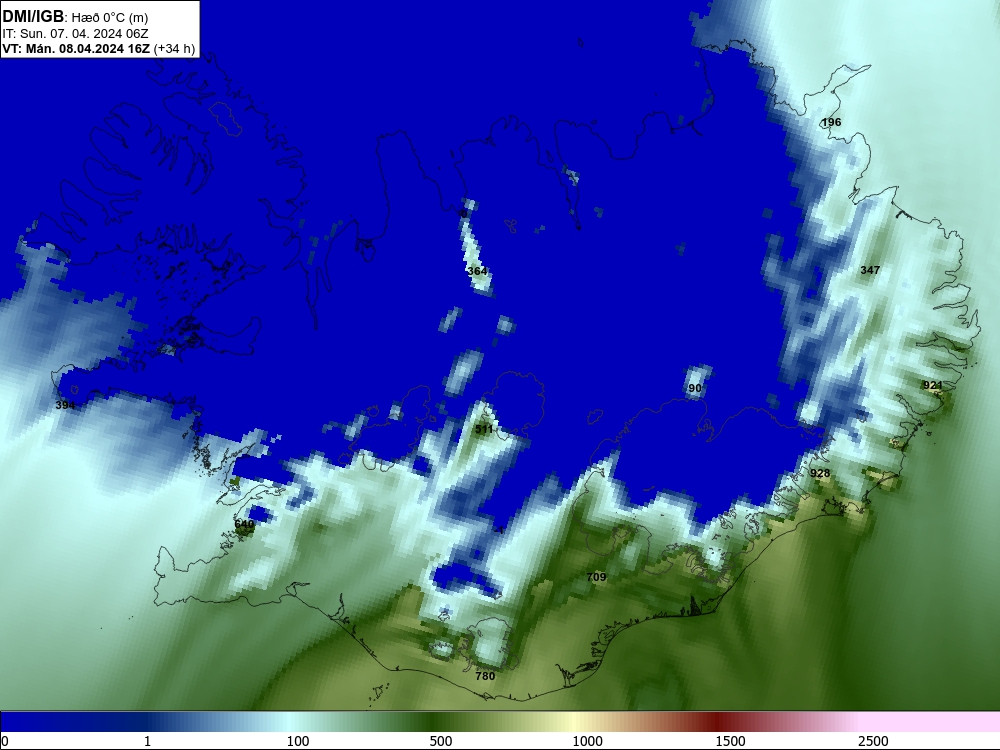
Task: Click the color scale label 100
Action: point(298,741)
